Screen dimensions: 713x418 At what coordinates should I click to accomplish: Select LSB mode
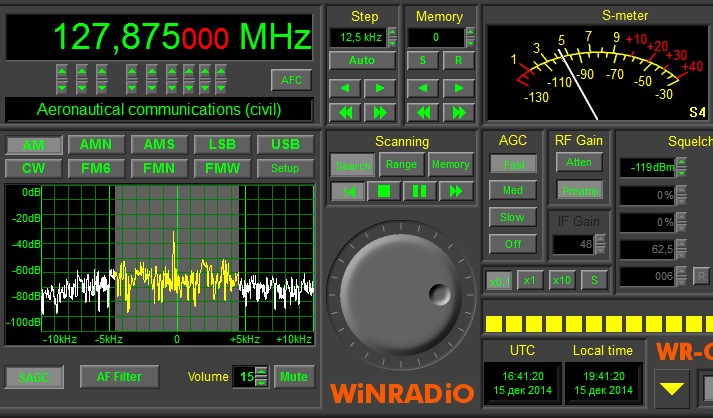click(x=222, y=145)
